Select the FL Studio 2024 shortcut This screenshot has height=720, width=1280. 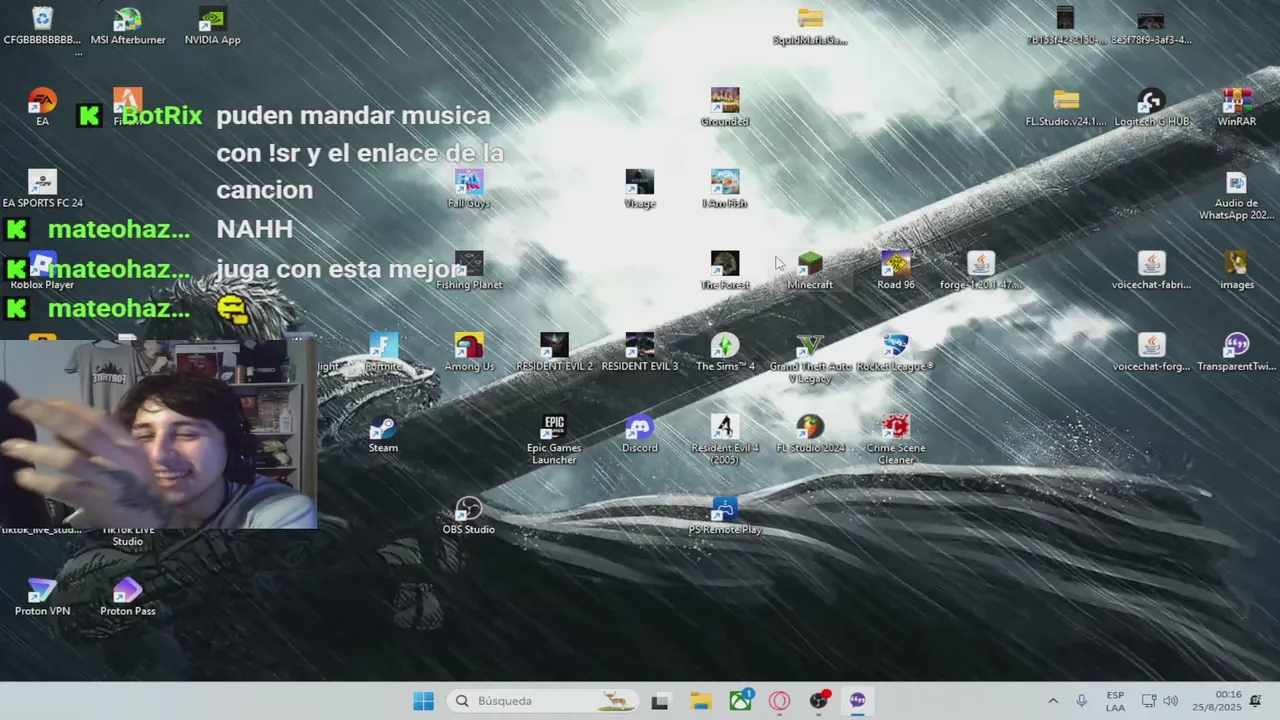[810, 434]
